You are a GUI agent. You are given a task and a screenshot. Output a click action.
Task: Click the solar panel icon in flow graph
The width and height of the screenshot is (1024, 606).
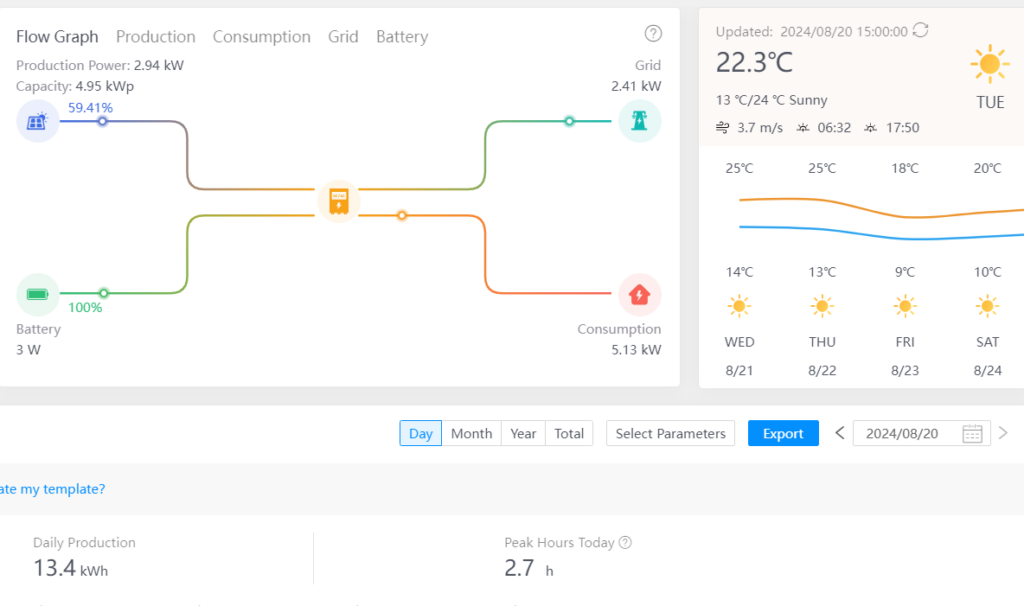point(37,122)
